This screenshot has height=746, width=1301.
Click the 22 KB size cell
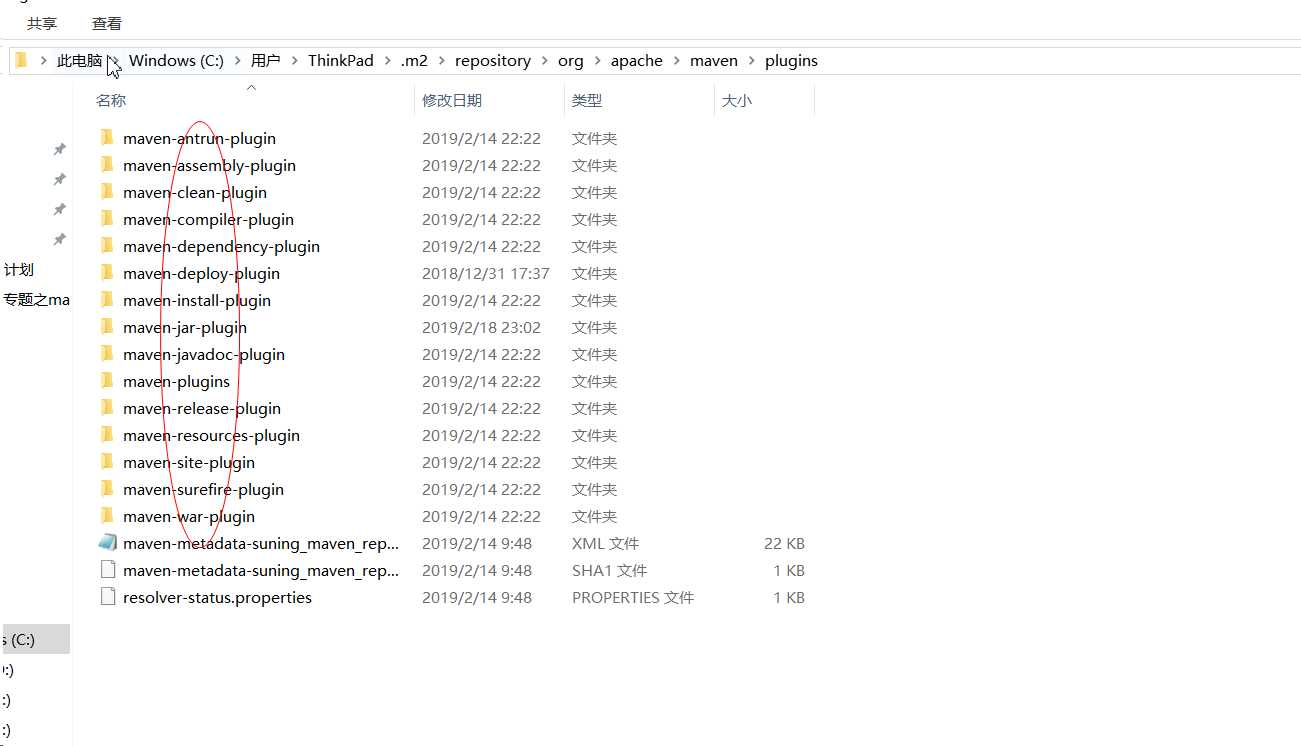pos(784,544)
